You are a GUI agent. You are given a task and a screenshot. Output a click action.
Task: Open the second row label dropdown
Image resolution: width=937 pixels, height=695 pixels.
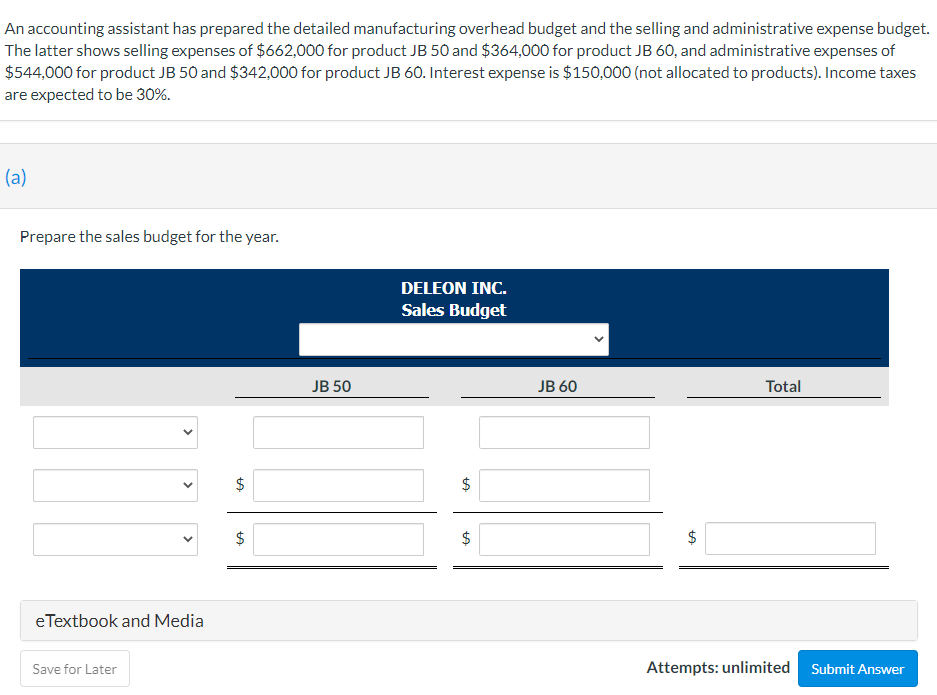(x=115, y=485)
